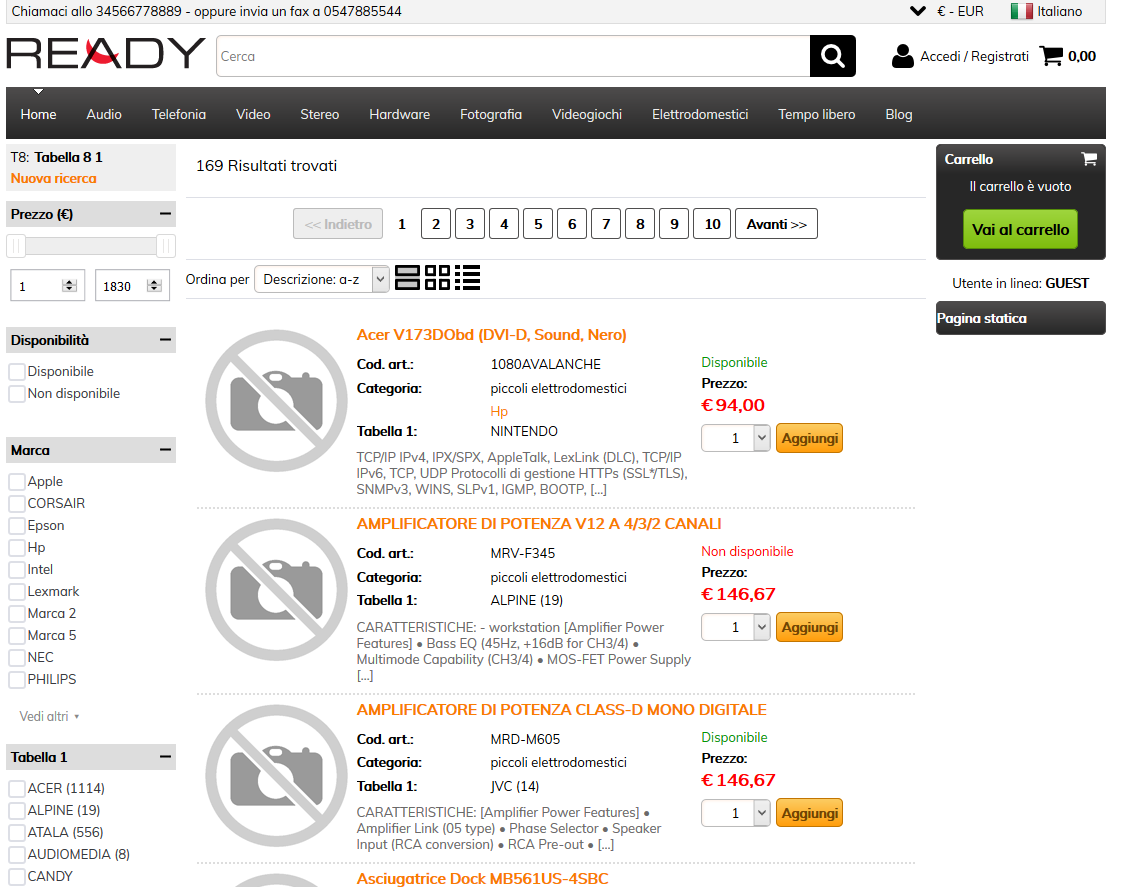Add MRV-F345 amplifier to cart
1137x887 pixels.
click(x=809, y=627)
